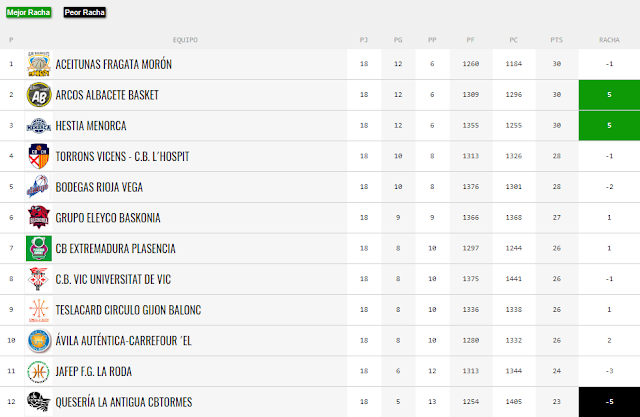Click the green streak cell for Arcos Albacete
Screen dimensions: 640x417
coord(609,95)
